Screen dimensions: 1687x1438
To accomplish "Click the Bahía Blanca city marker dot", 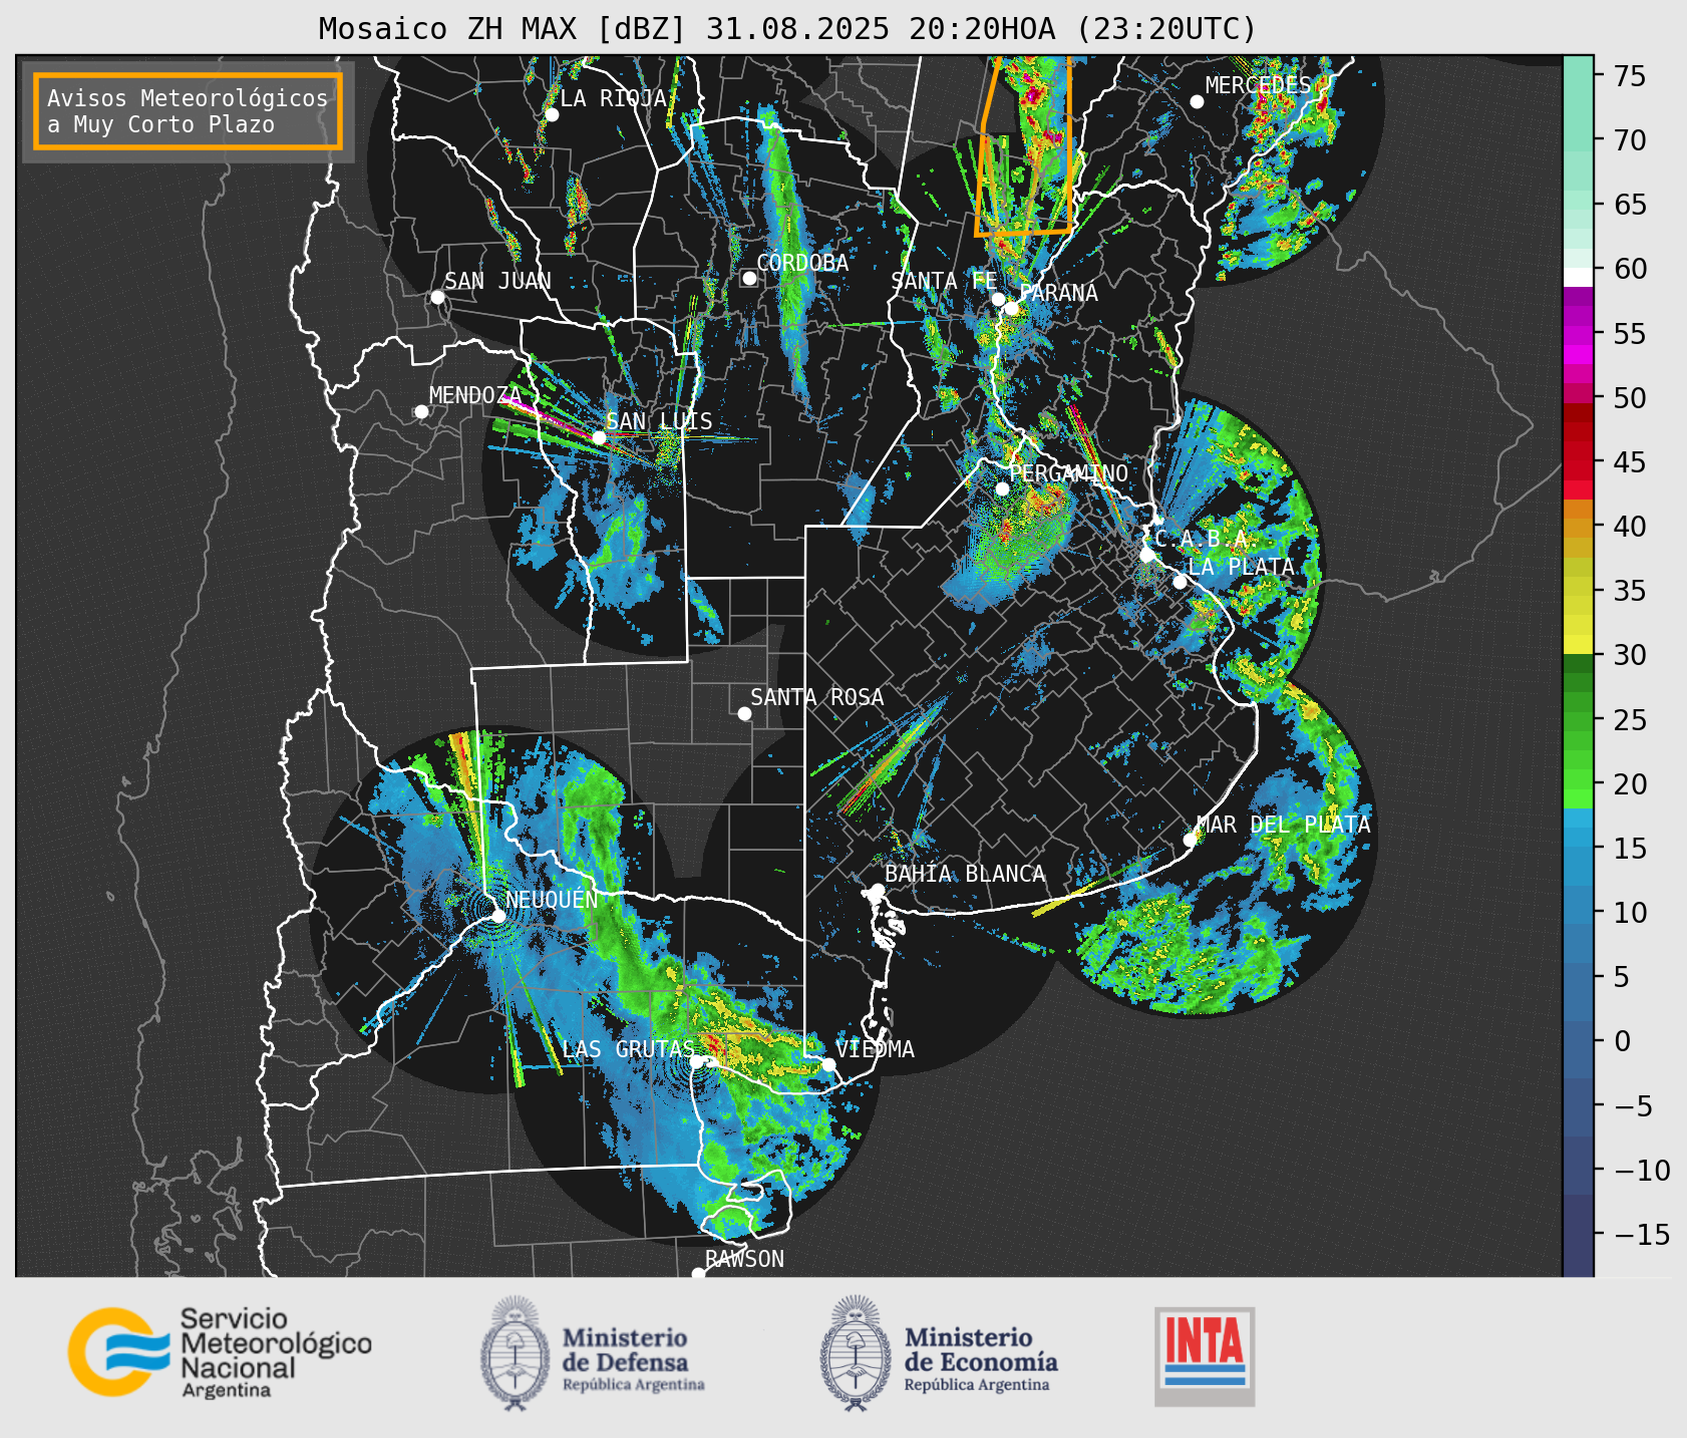I will [877, 890].
